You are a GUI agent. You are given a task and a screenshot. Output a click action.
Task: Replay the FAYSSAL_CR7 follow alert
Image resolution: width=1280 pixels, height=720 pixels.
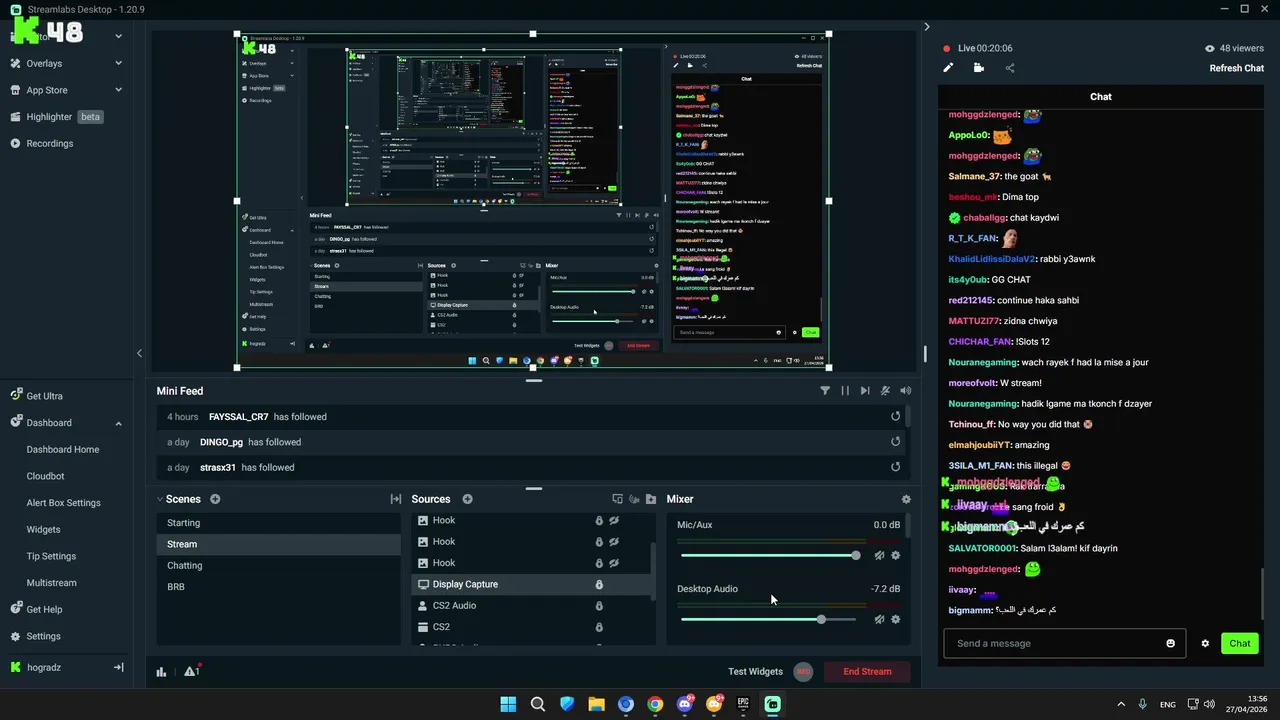[x=895, y=416]
